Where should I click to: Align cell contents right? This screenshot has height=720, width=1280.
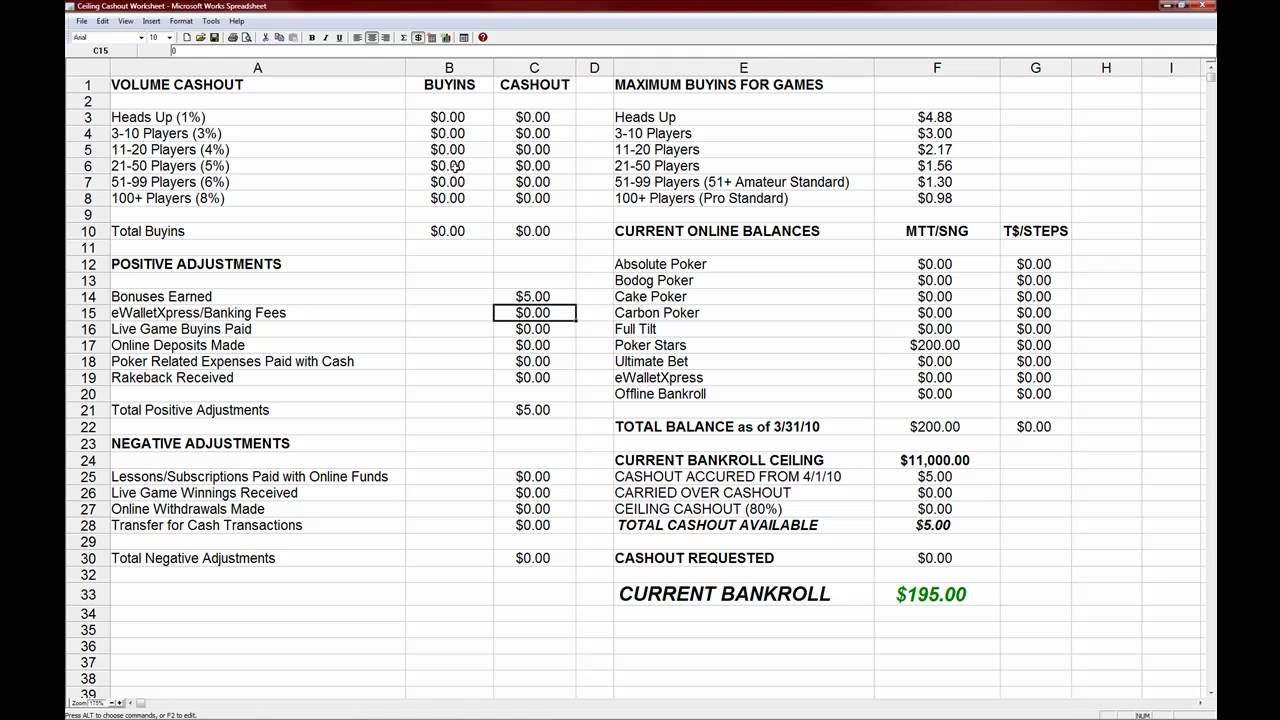point(385,38)
